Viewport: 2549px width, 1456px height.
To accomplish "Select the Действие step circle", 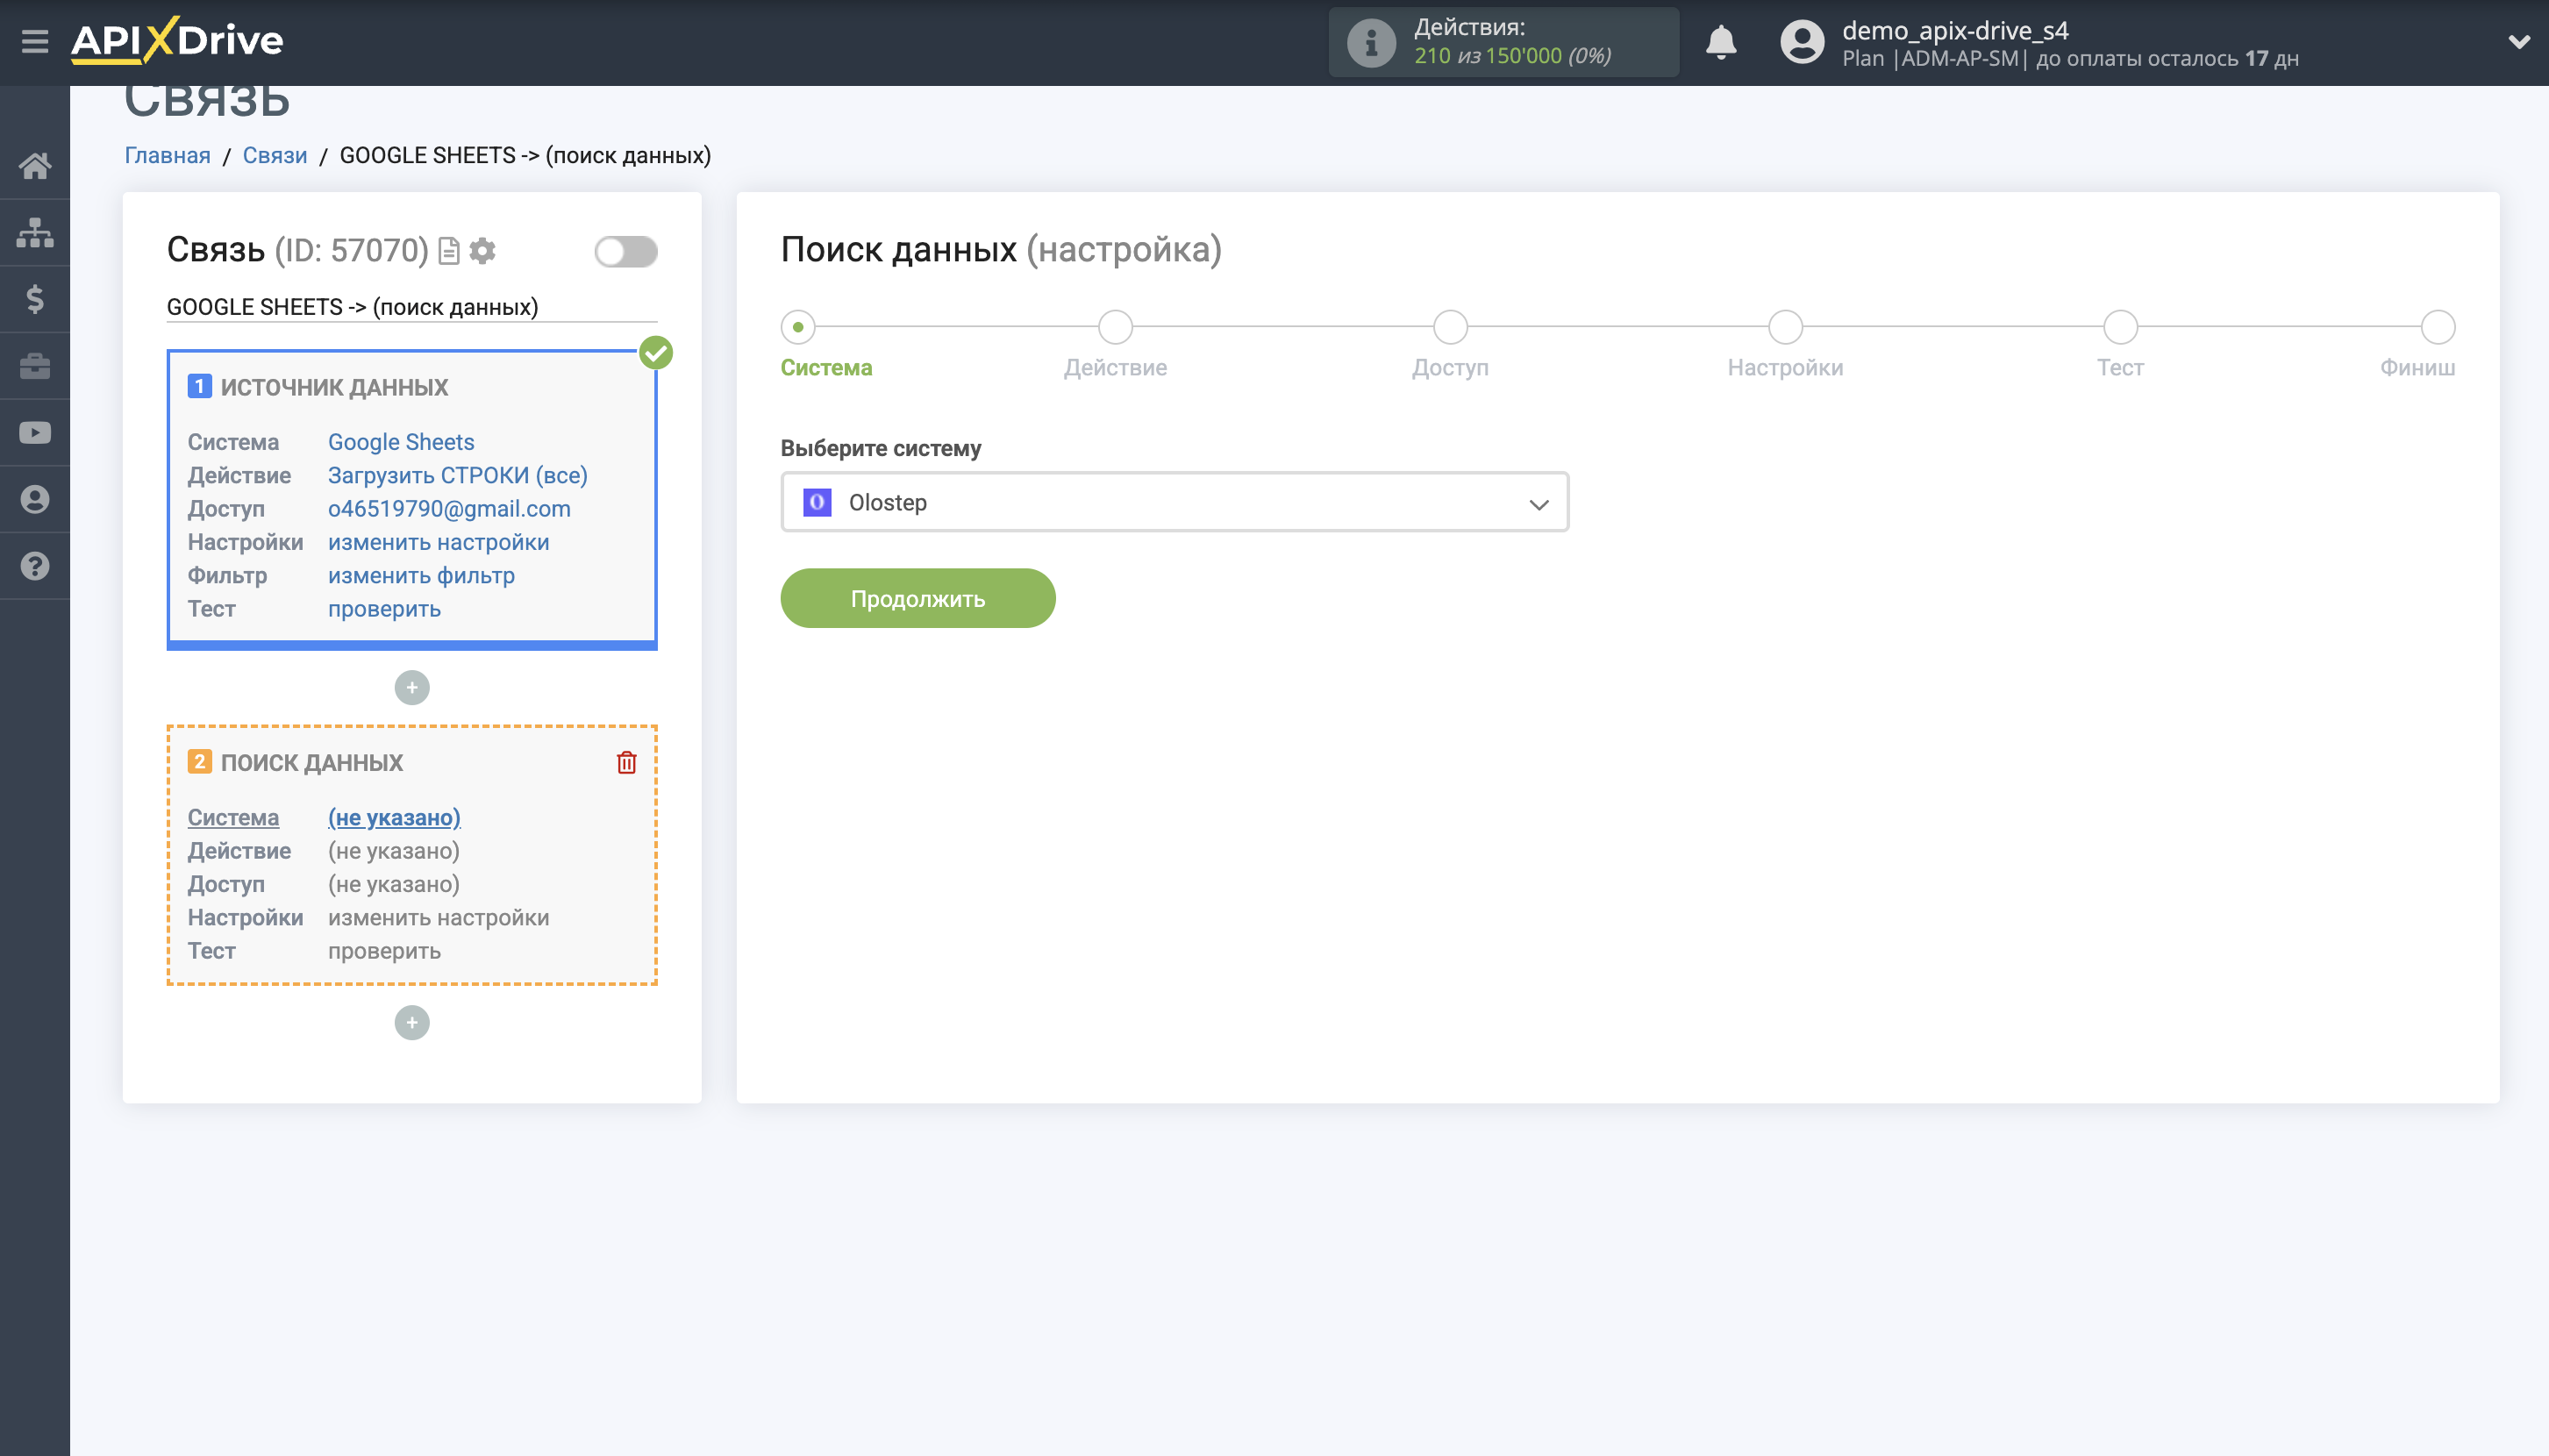I will [1115, 327].
